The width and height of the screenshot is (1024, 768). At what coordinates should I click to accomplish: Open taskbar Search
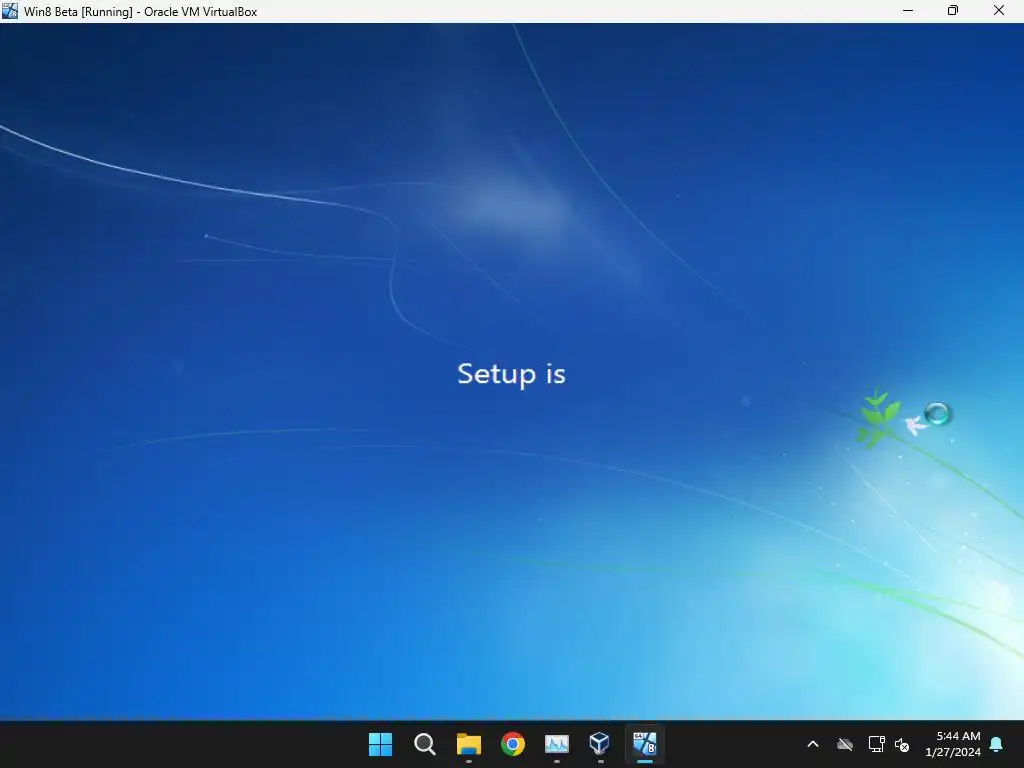(424, 744)
